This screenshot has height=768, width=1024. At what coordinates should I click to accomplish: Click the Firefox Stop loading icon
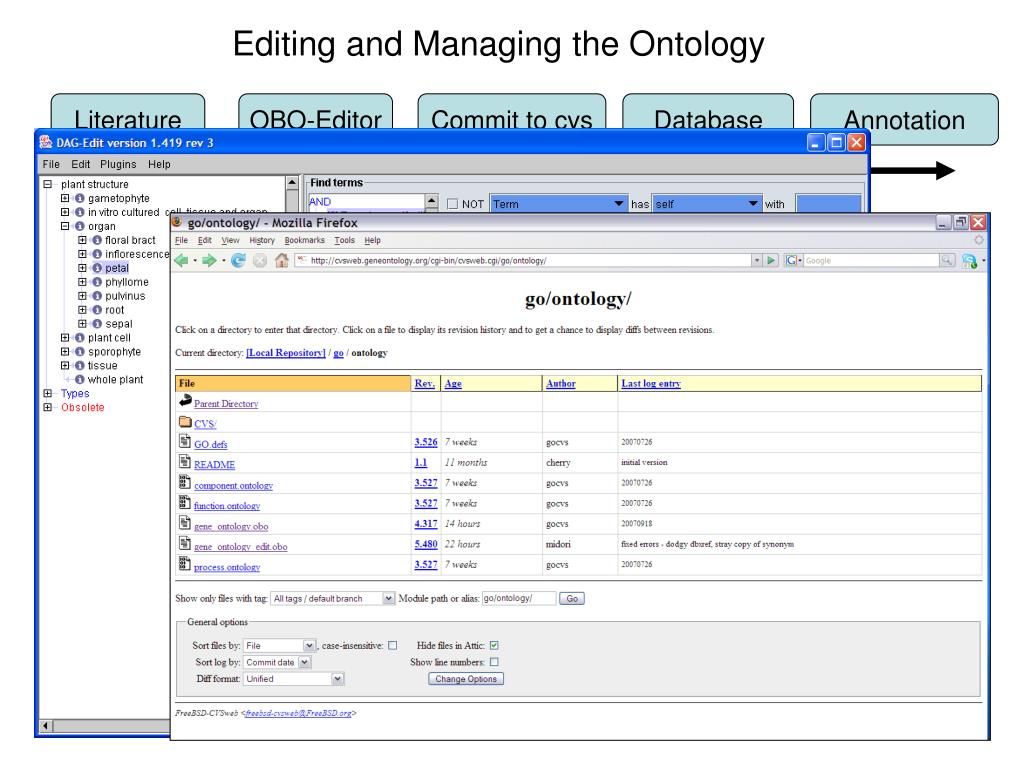(260, 261)
